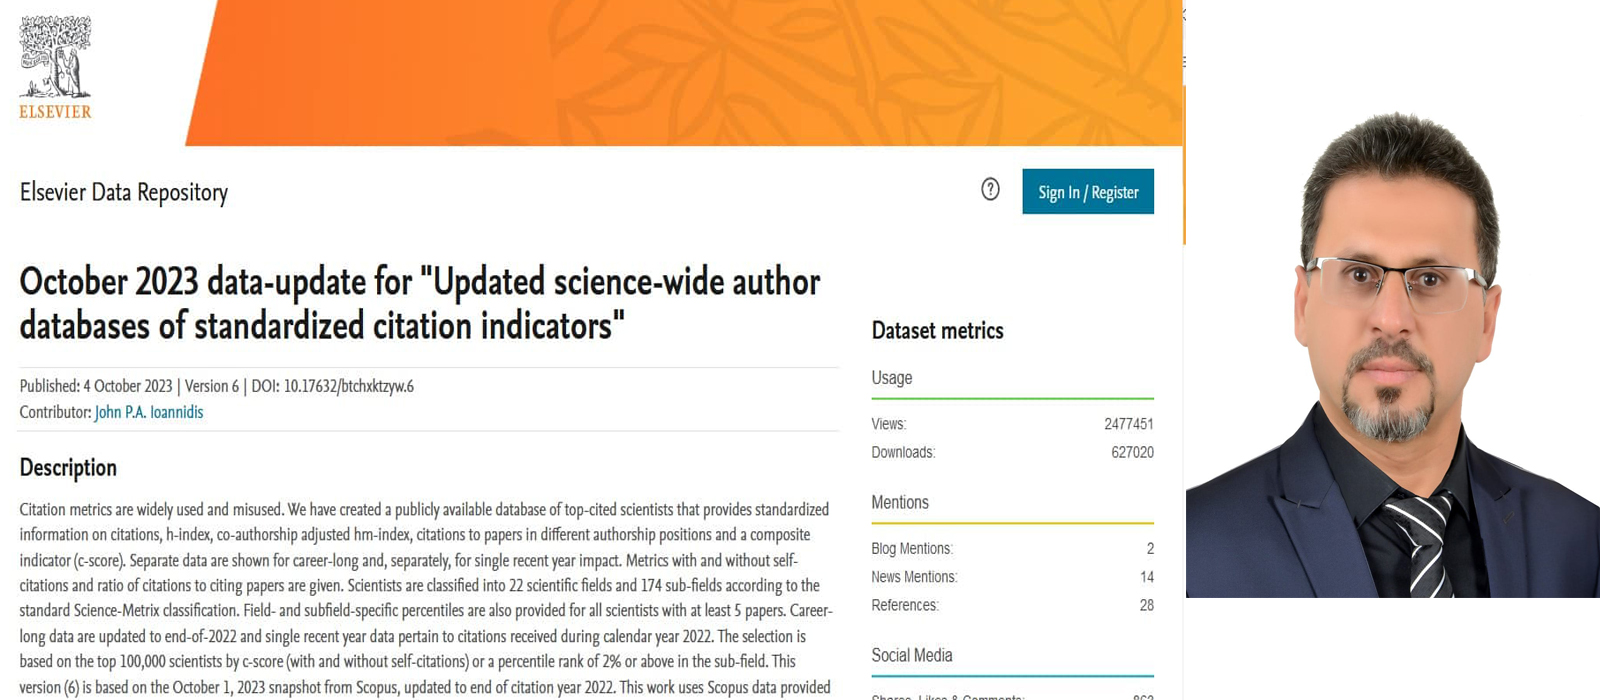Select the portrait photo of the man

coord(1393,353)
